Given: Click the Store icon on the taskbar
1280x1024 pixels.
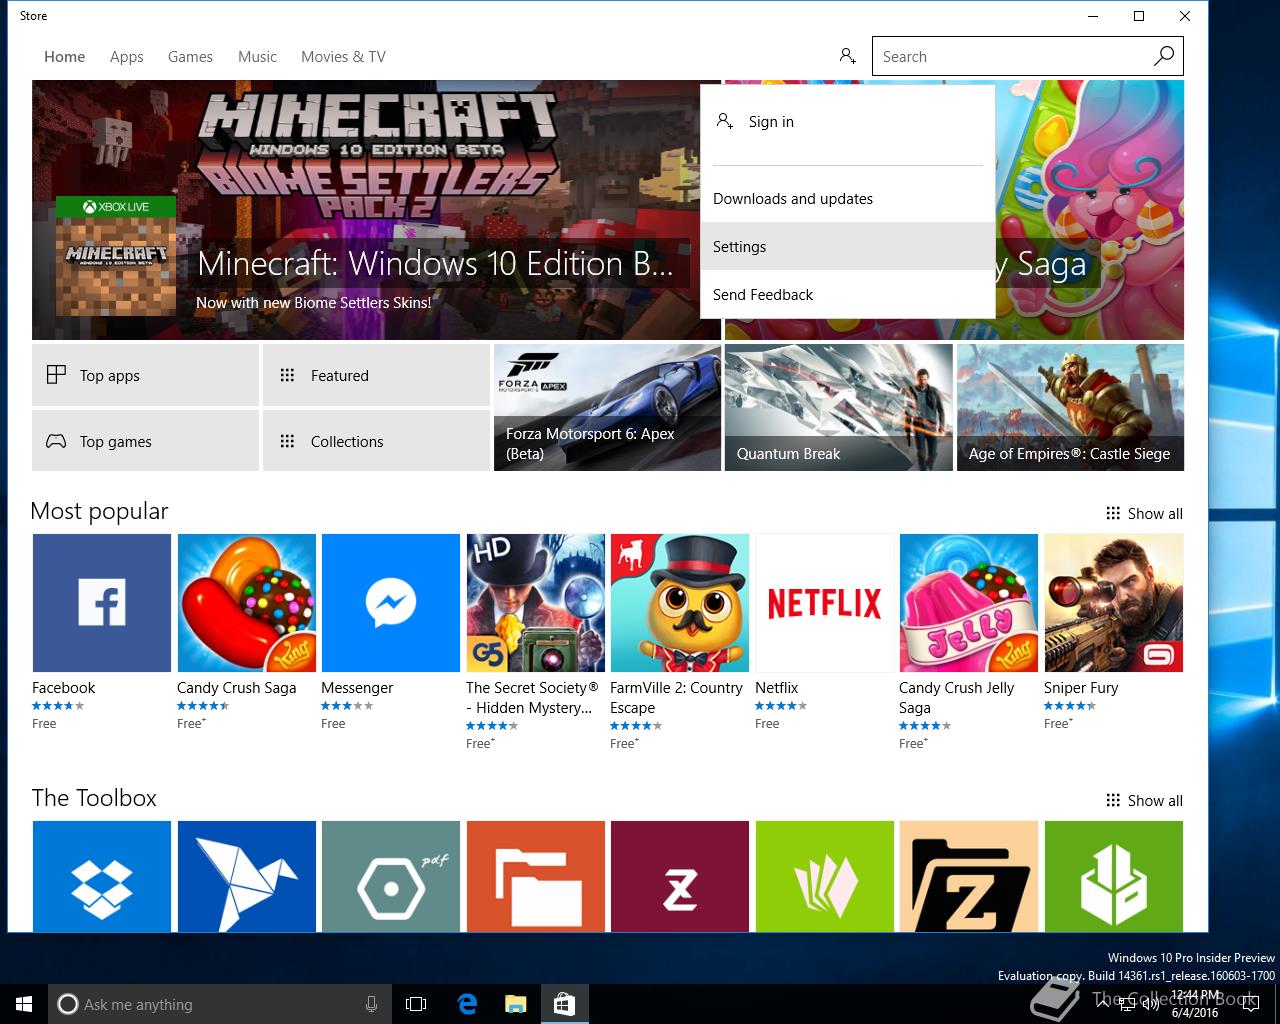Looking at the screenshot, I should (564, 1004).
